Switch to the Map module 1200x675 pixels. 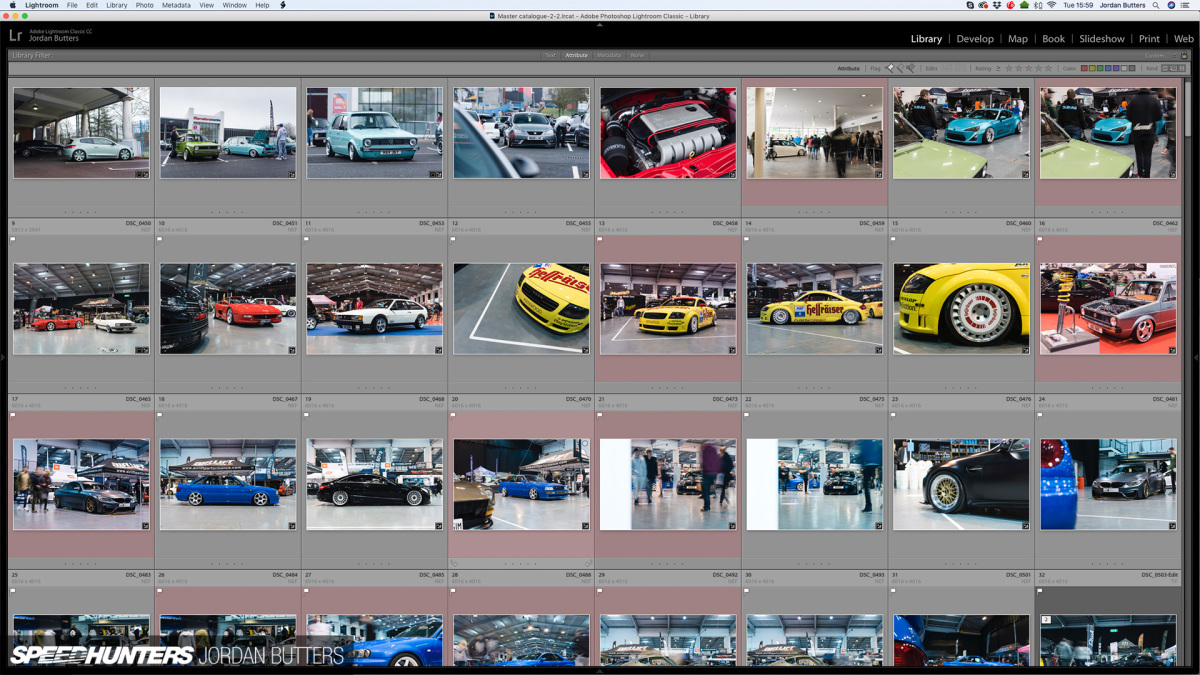click(1018, 39)
